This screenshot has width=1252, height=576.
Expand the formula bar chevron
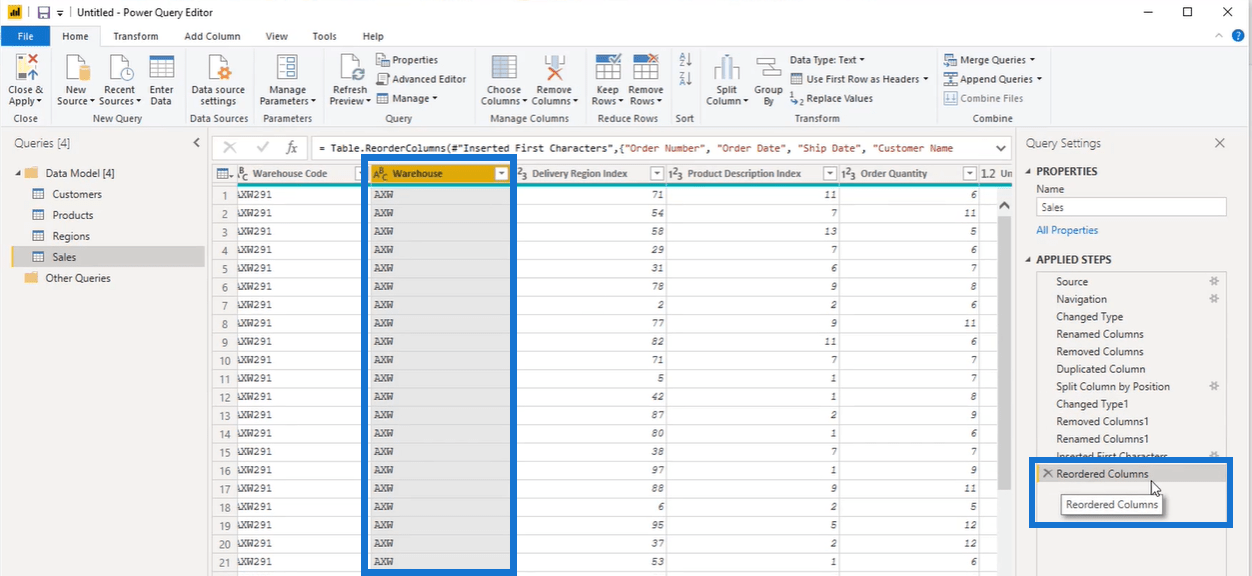click(1003, 147)
